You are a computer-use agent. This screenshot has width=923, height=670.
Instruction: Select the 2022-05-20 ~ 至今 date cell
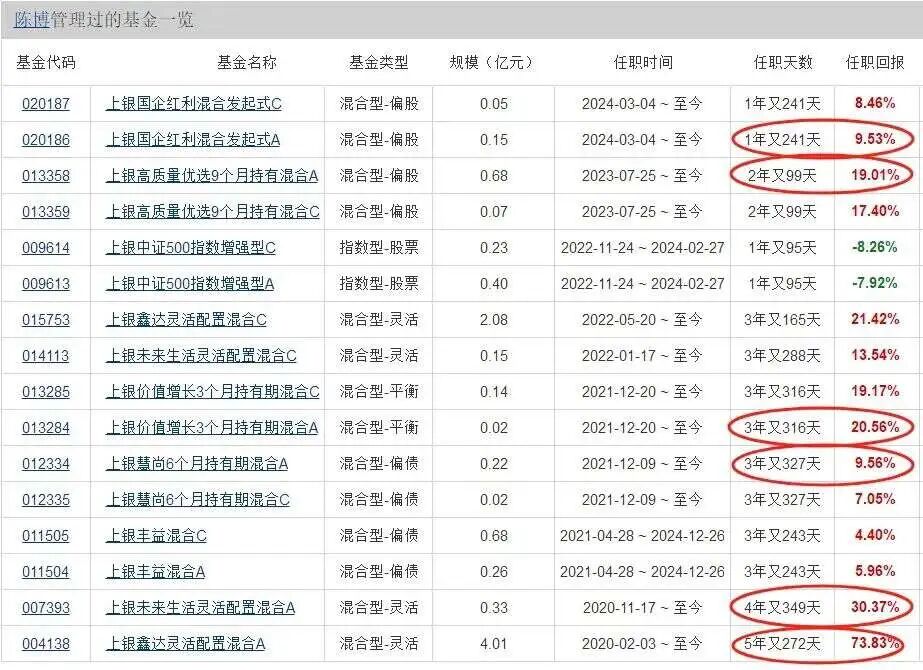click(x=642, y=320)
